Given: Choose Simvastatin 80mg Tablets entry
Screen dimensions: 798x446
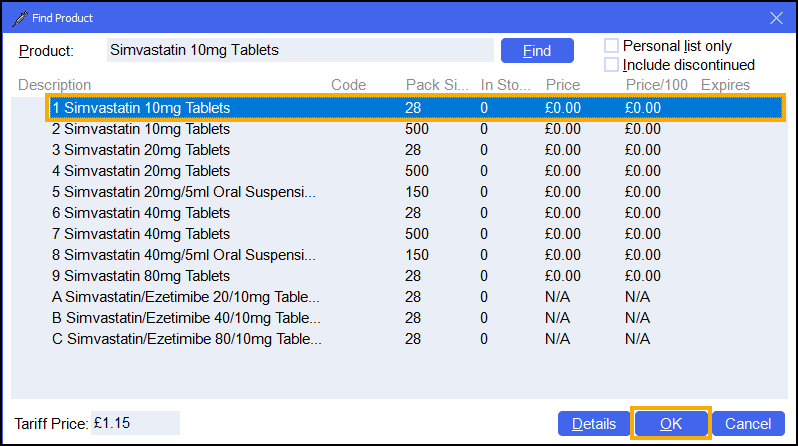Looking at the screenshot, I should [141, 276].
